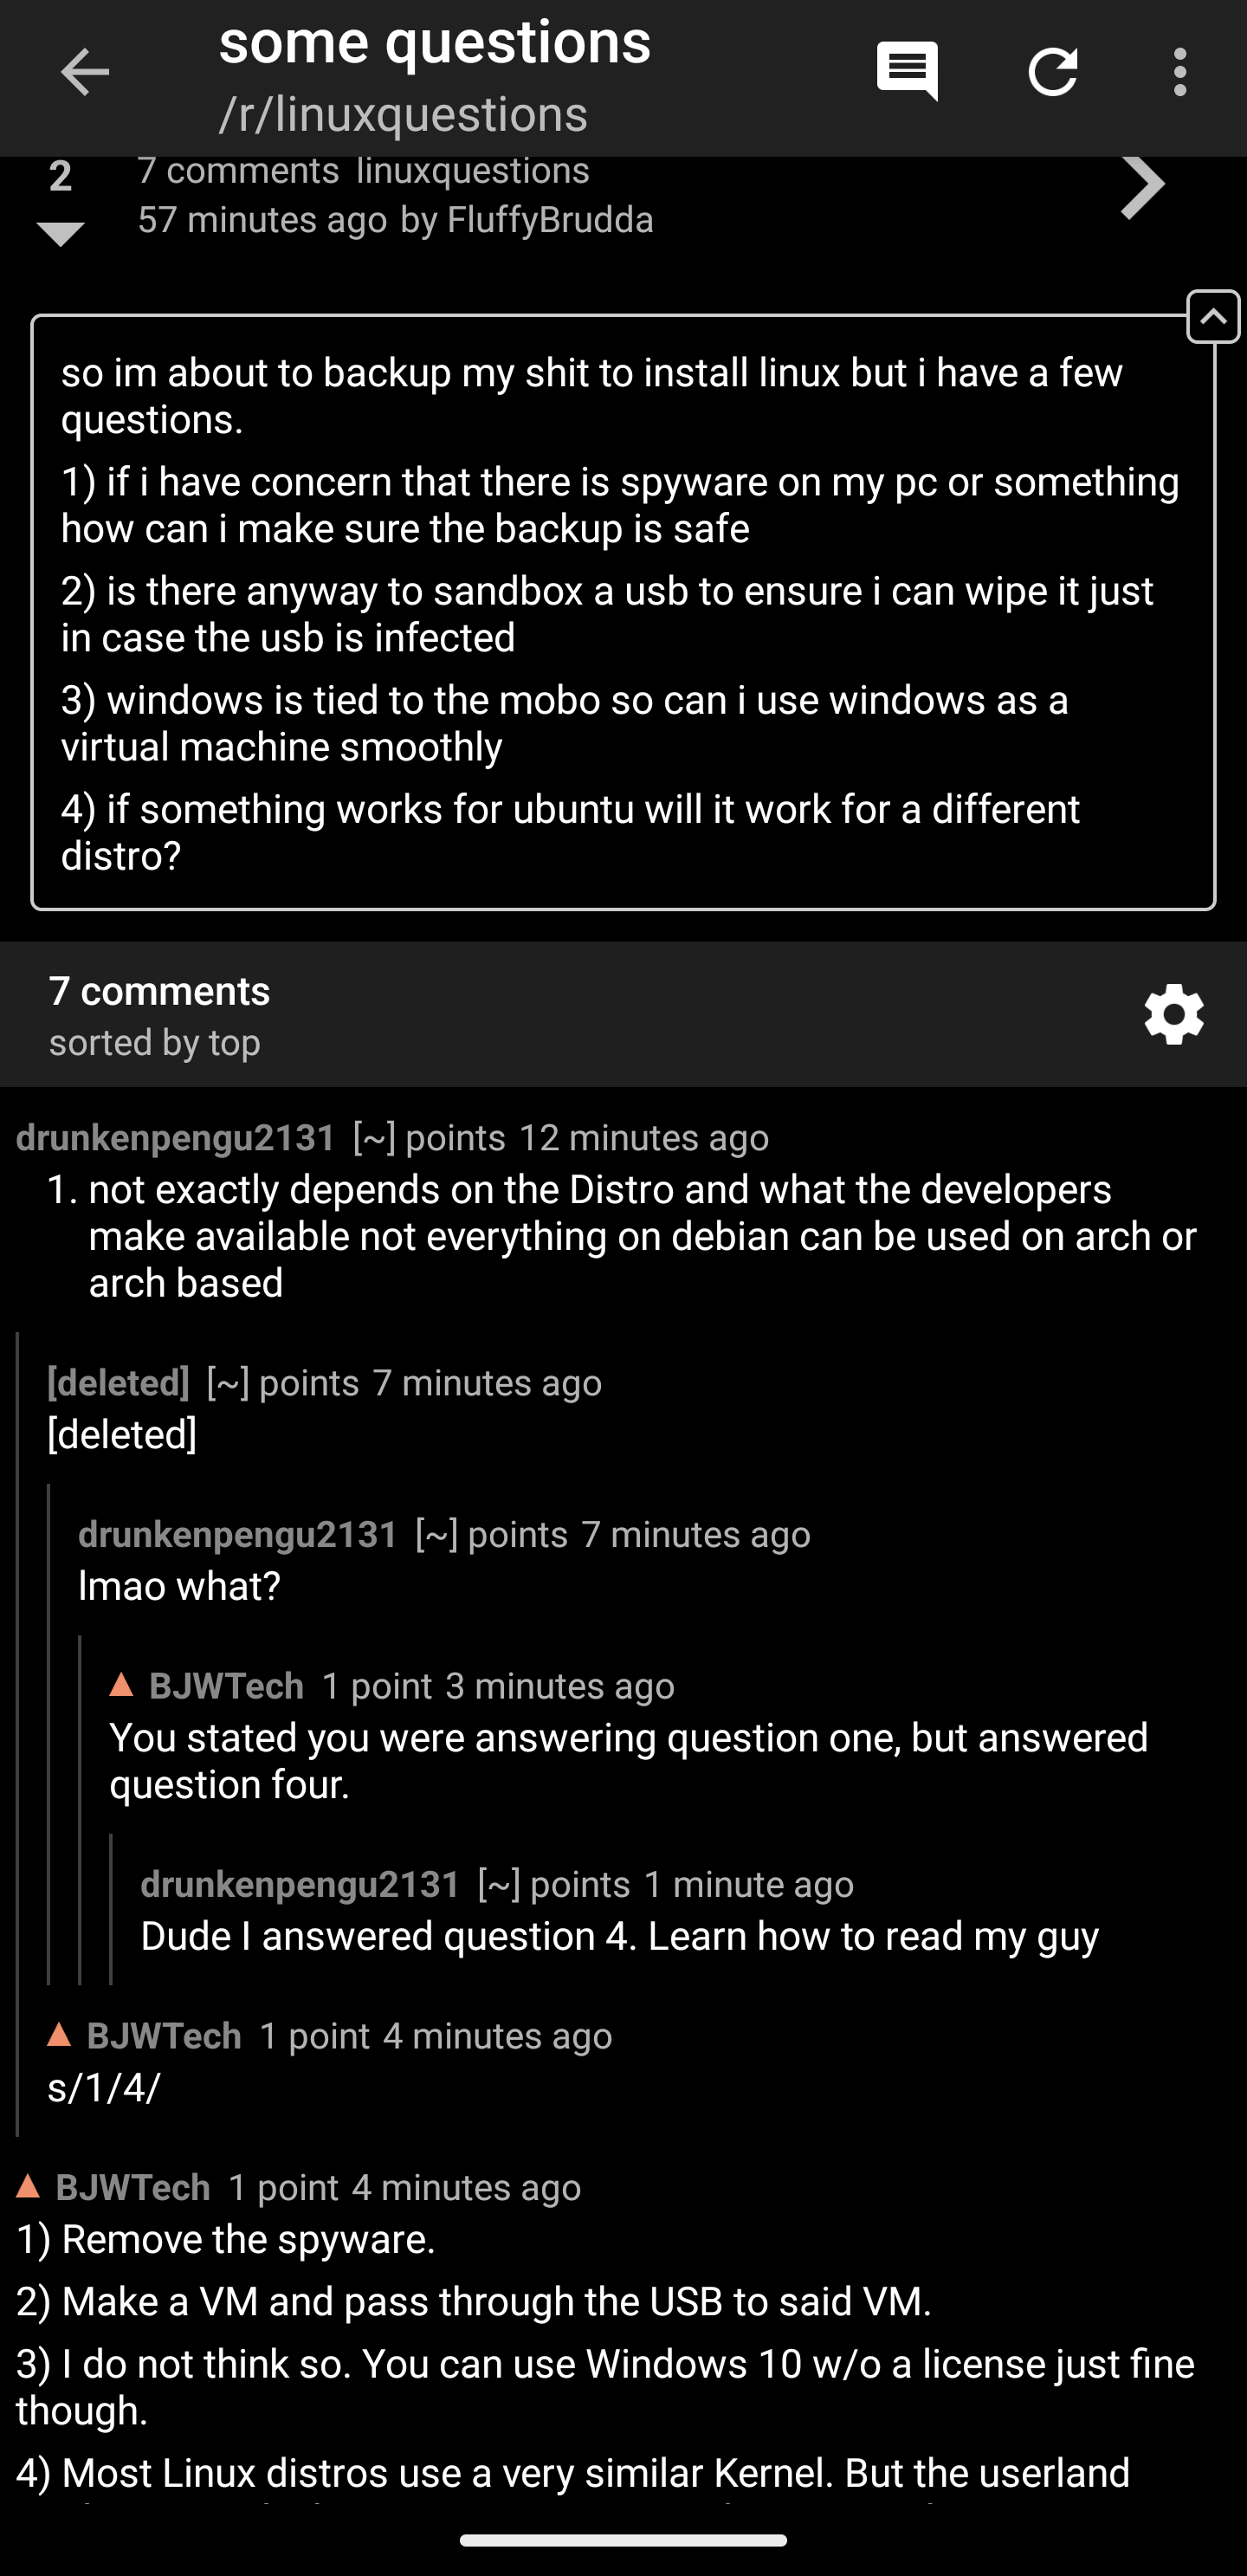Open the three-dot overflow menu
This screenshot has width=1247, height=2576.
point(1180,72)
